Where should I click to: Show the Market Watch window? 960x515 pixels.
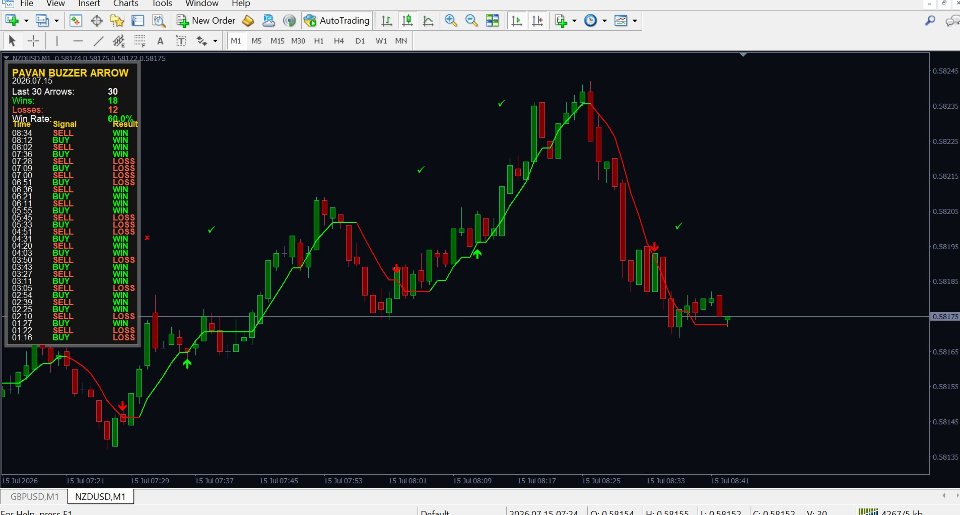75,20
